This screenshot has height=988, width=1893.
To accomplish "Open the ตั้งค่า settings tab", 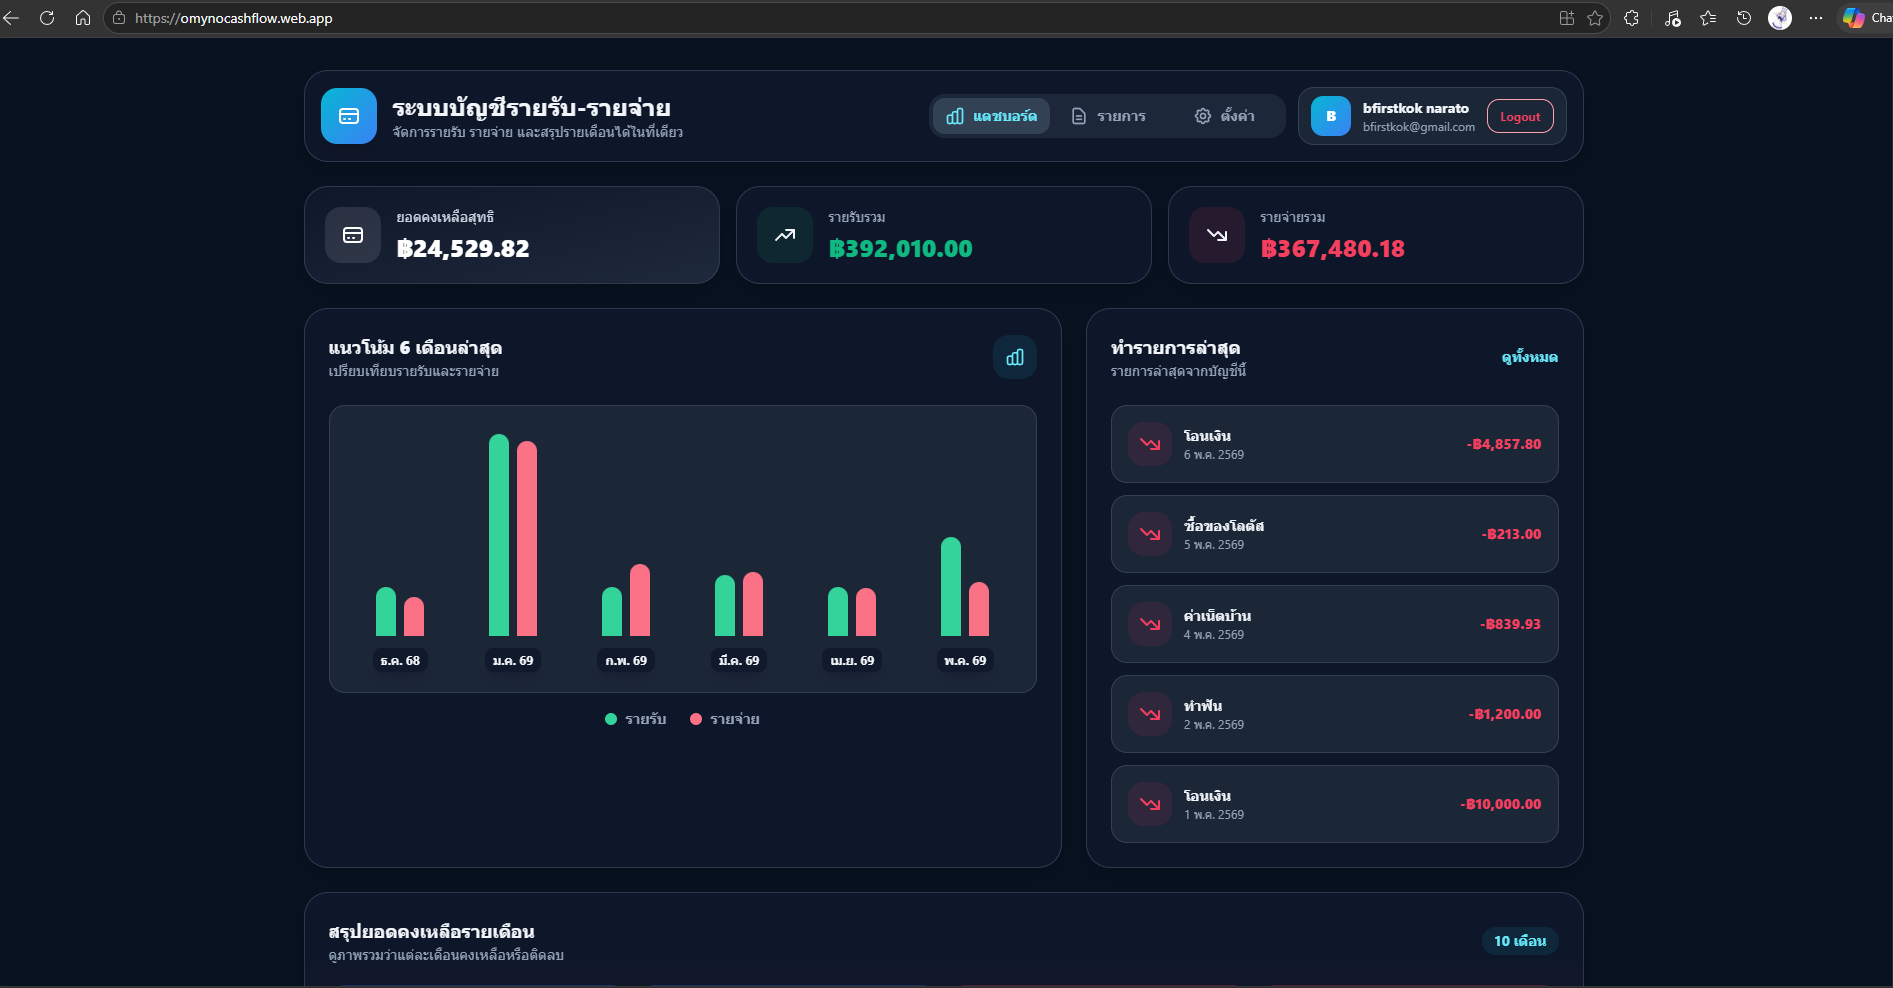I will click(1224, 116).
